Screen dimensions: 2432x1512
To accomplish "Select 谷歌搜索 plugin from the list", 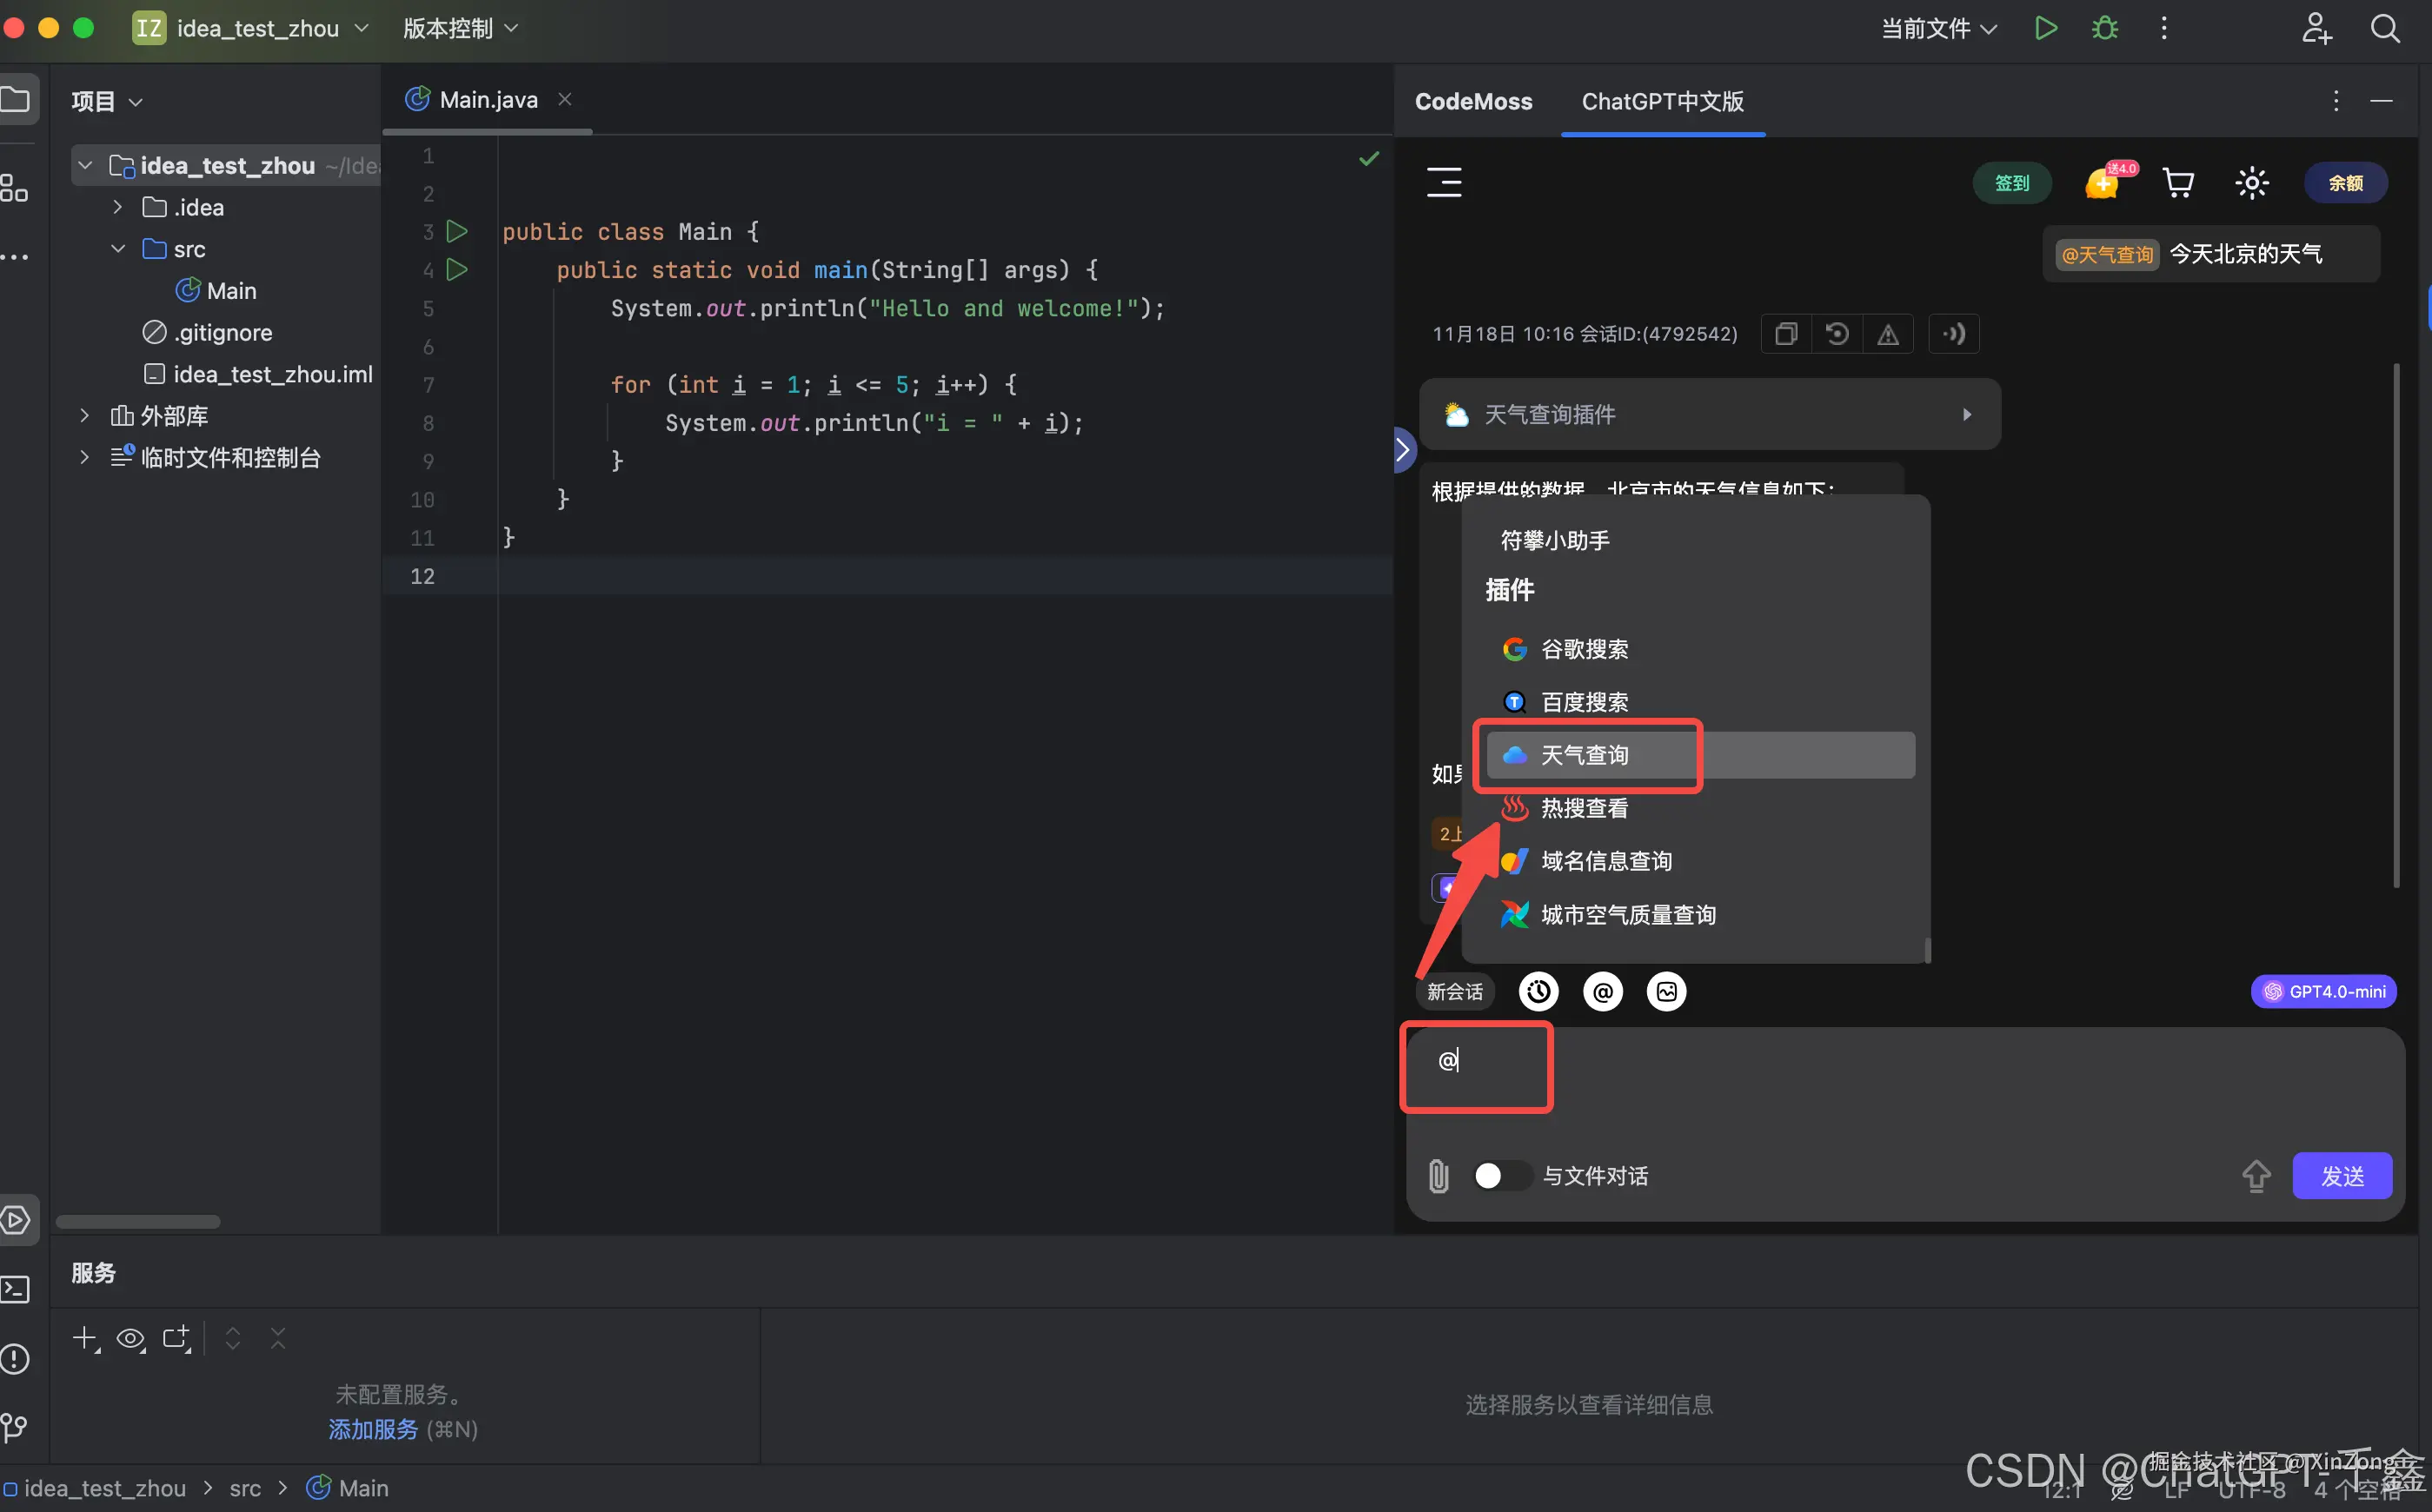I will point(1584,649).
